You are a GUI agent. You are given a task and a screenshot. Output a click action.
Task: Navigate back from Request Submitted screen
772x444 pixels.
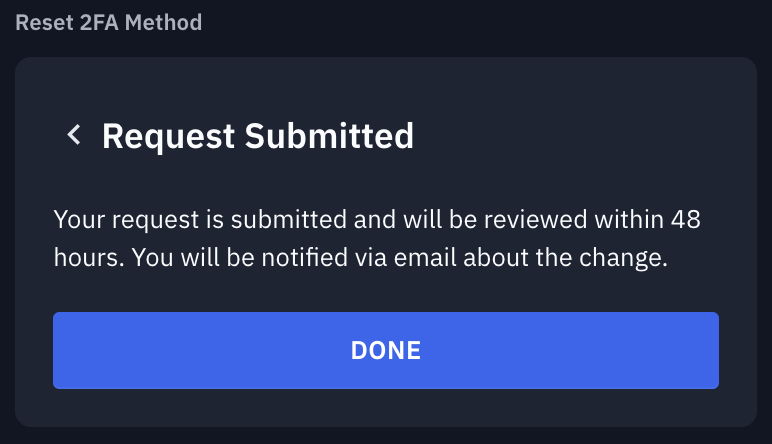[73, 135]
